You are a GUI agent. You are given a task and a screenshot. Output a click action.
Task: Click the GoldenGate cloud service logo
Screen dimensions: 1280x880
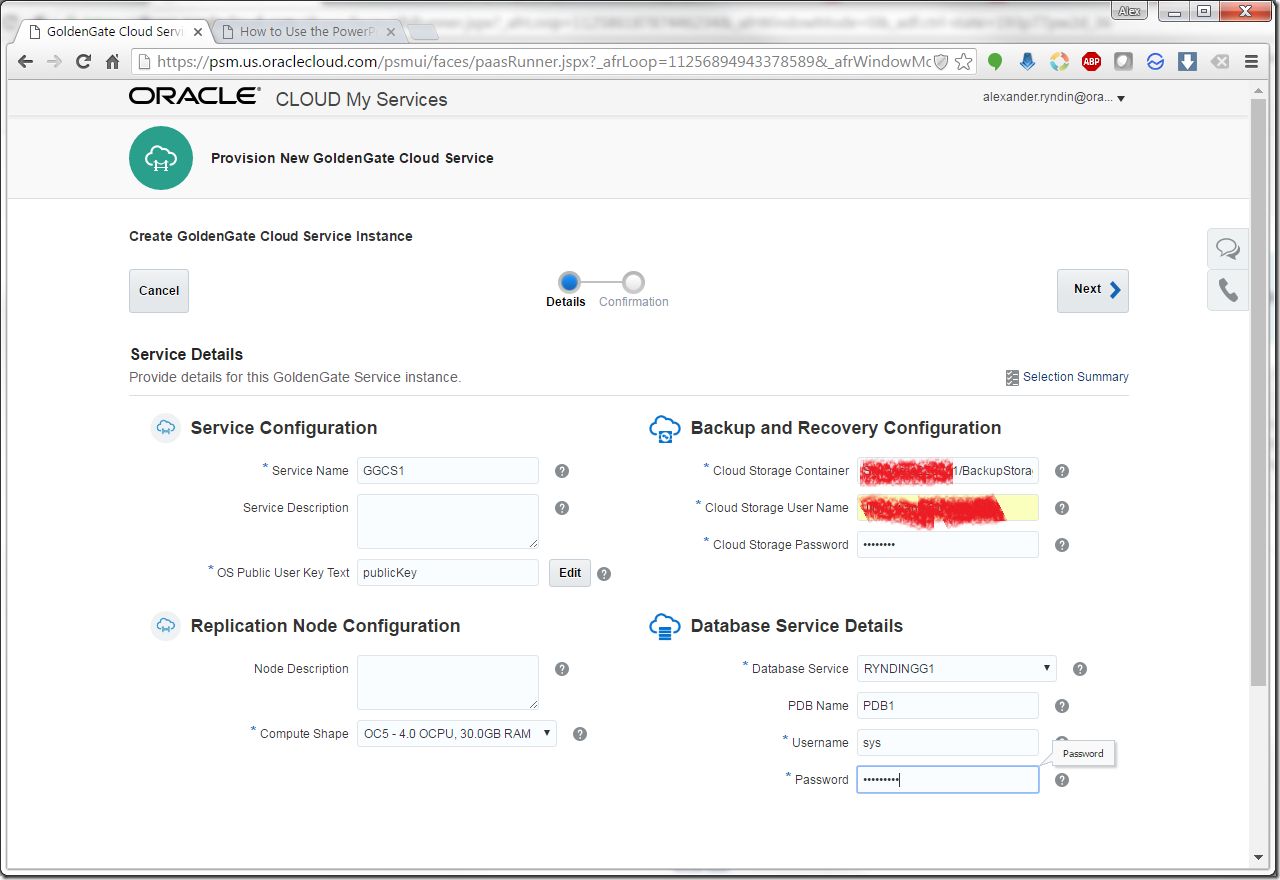tap(161, 158)
